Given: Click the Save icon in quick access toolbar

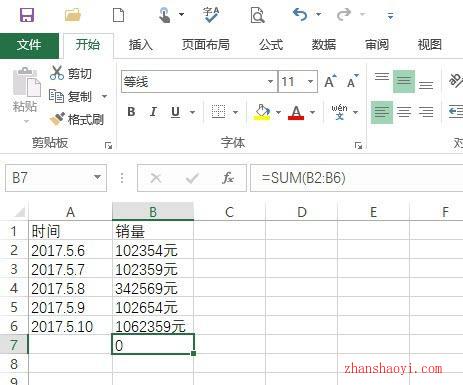Looking at the screenshot, I should coord(27,15).
